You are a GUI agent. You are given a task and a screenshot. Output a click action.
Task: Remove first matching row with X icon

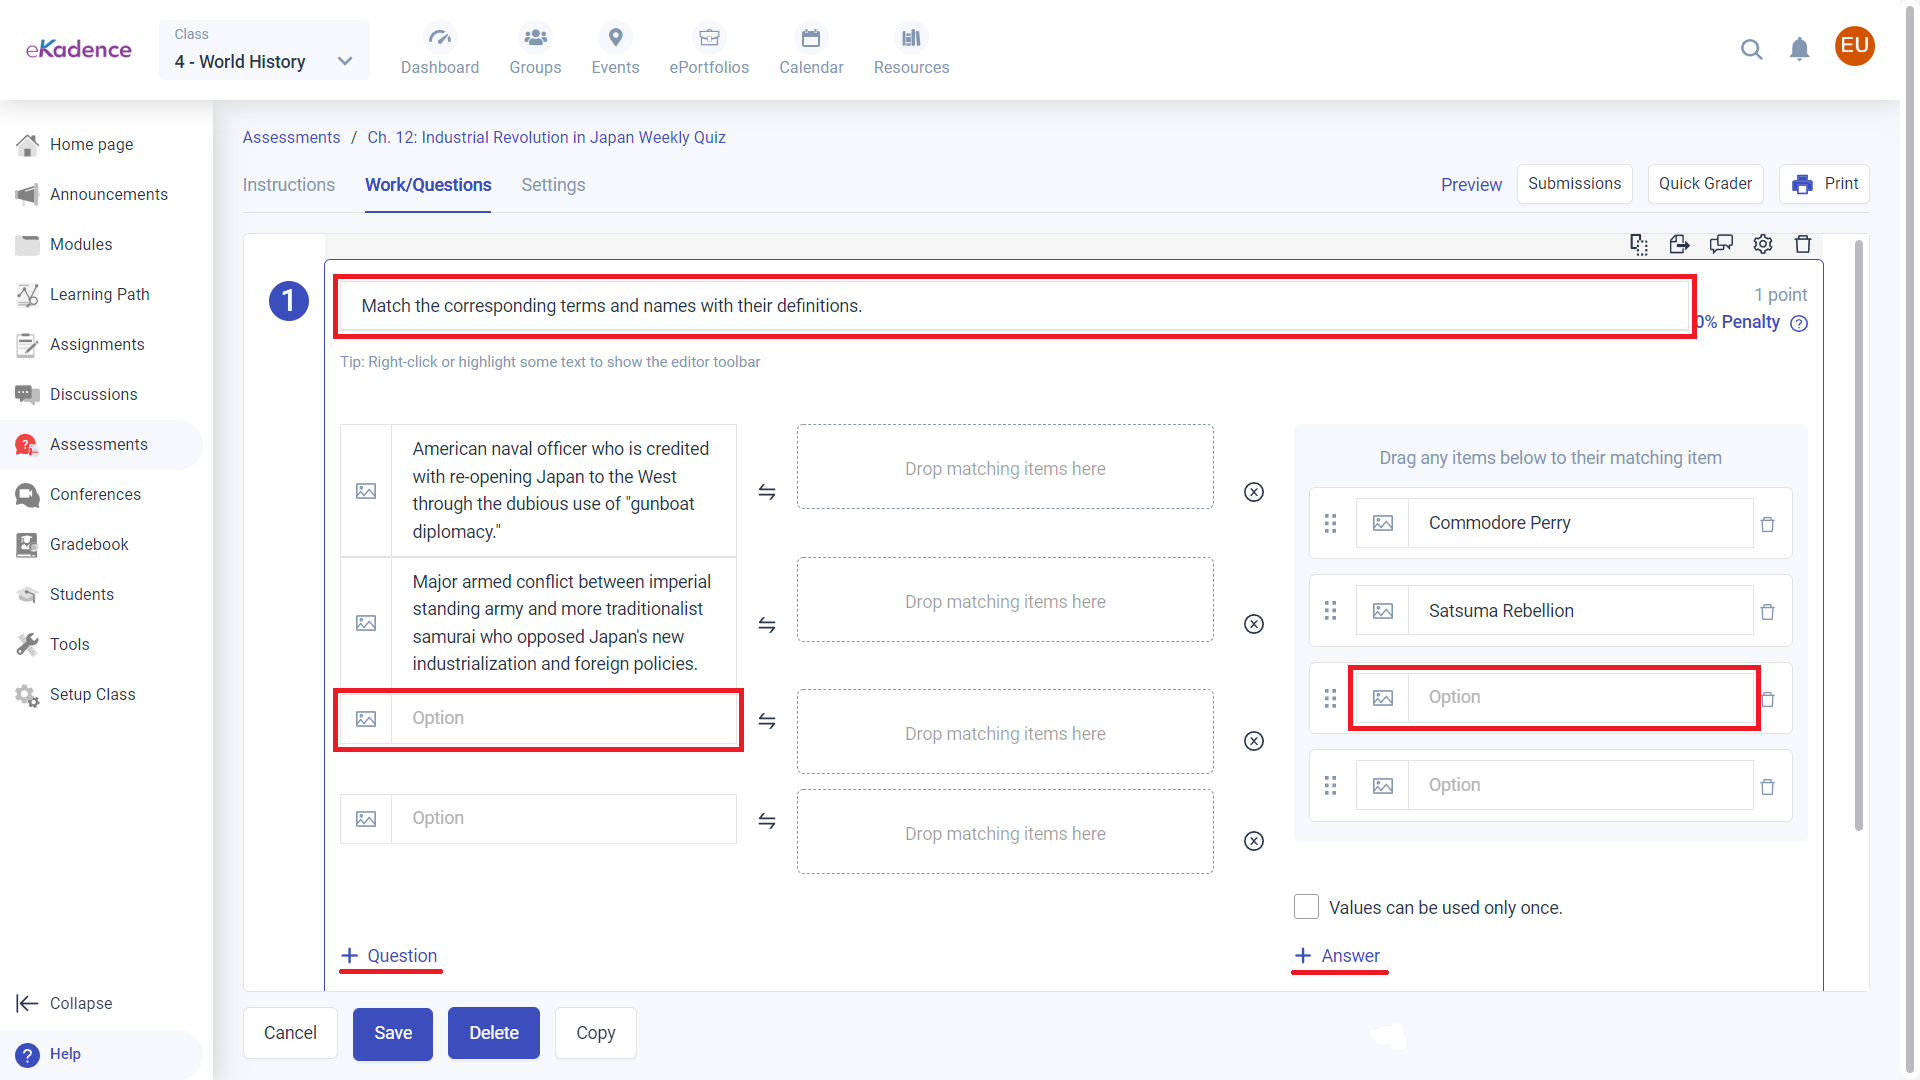[x=1254, y=492]
